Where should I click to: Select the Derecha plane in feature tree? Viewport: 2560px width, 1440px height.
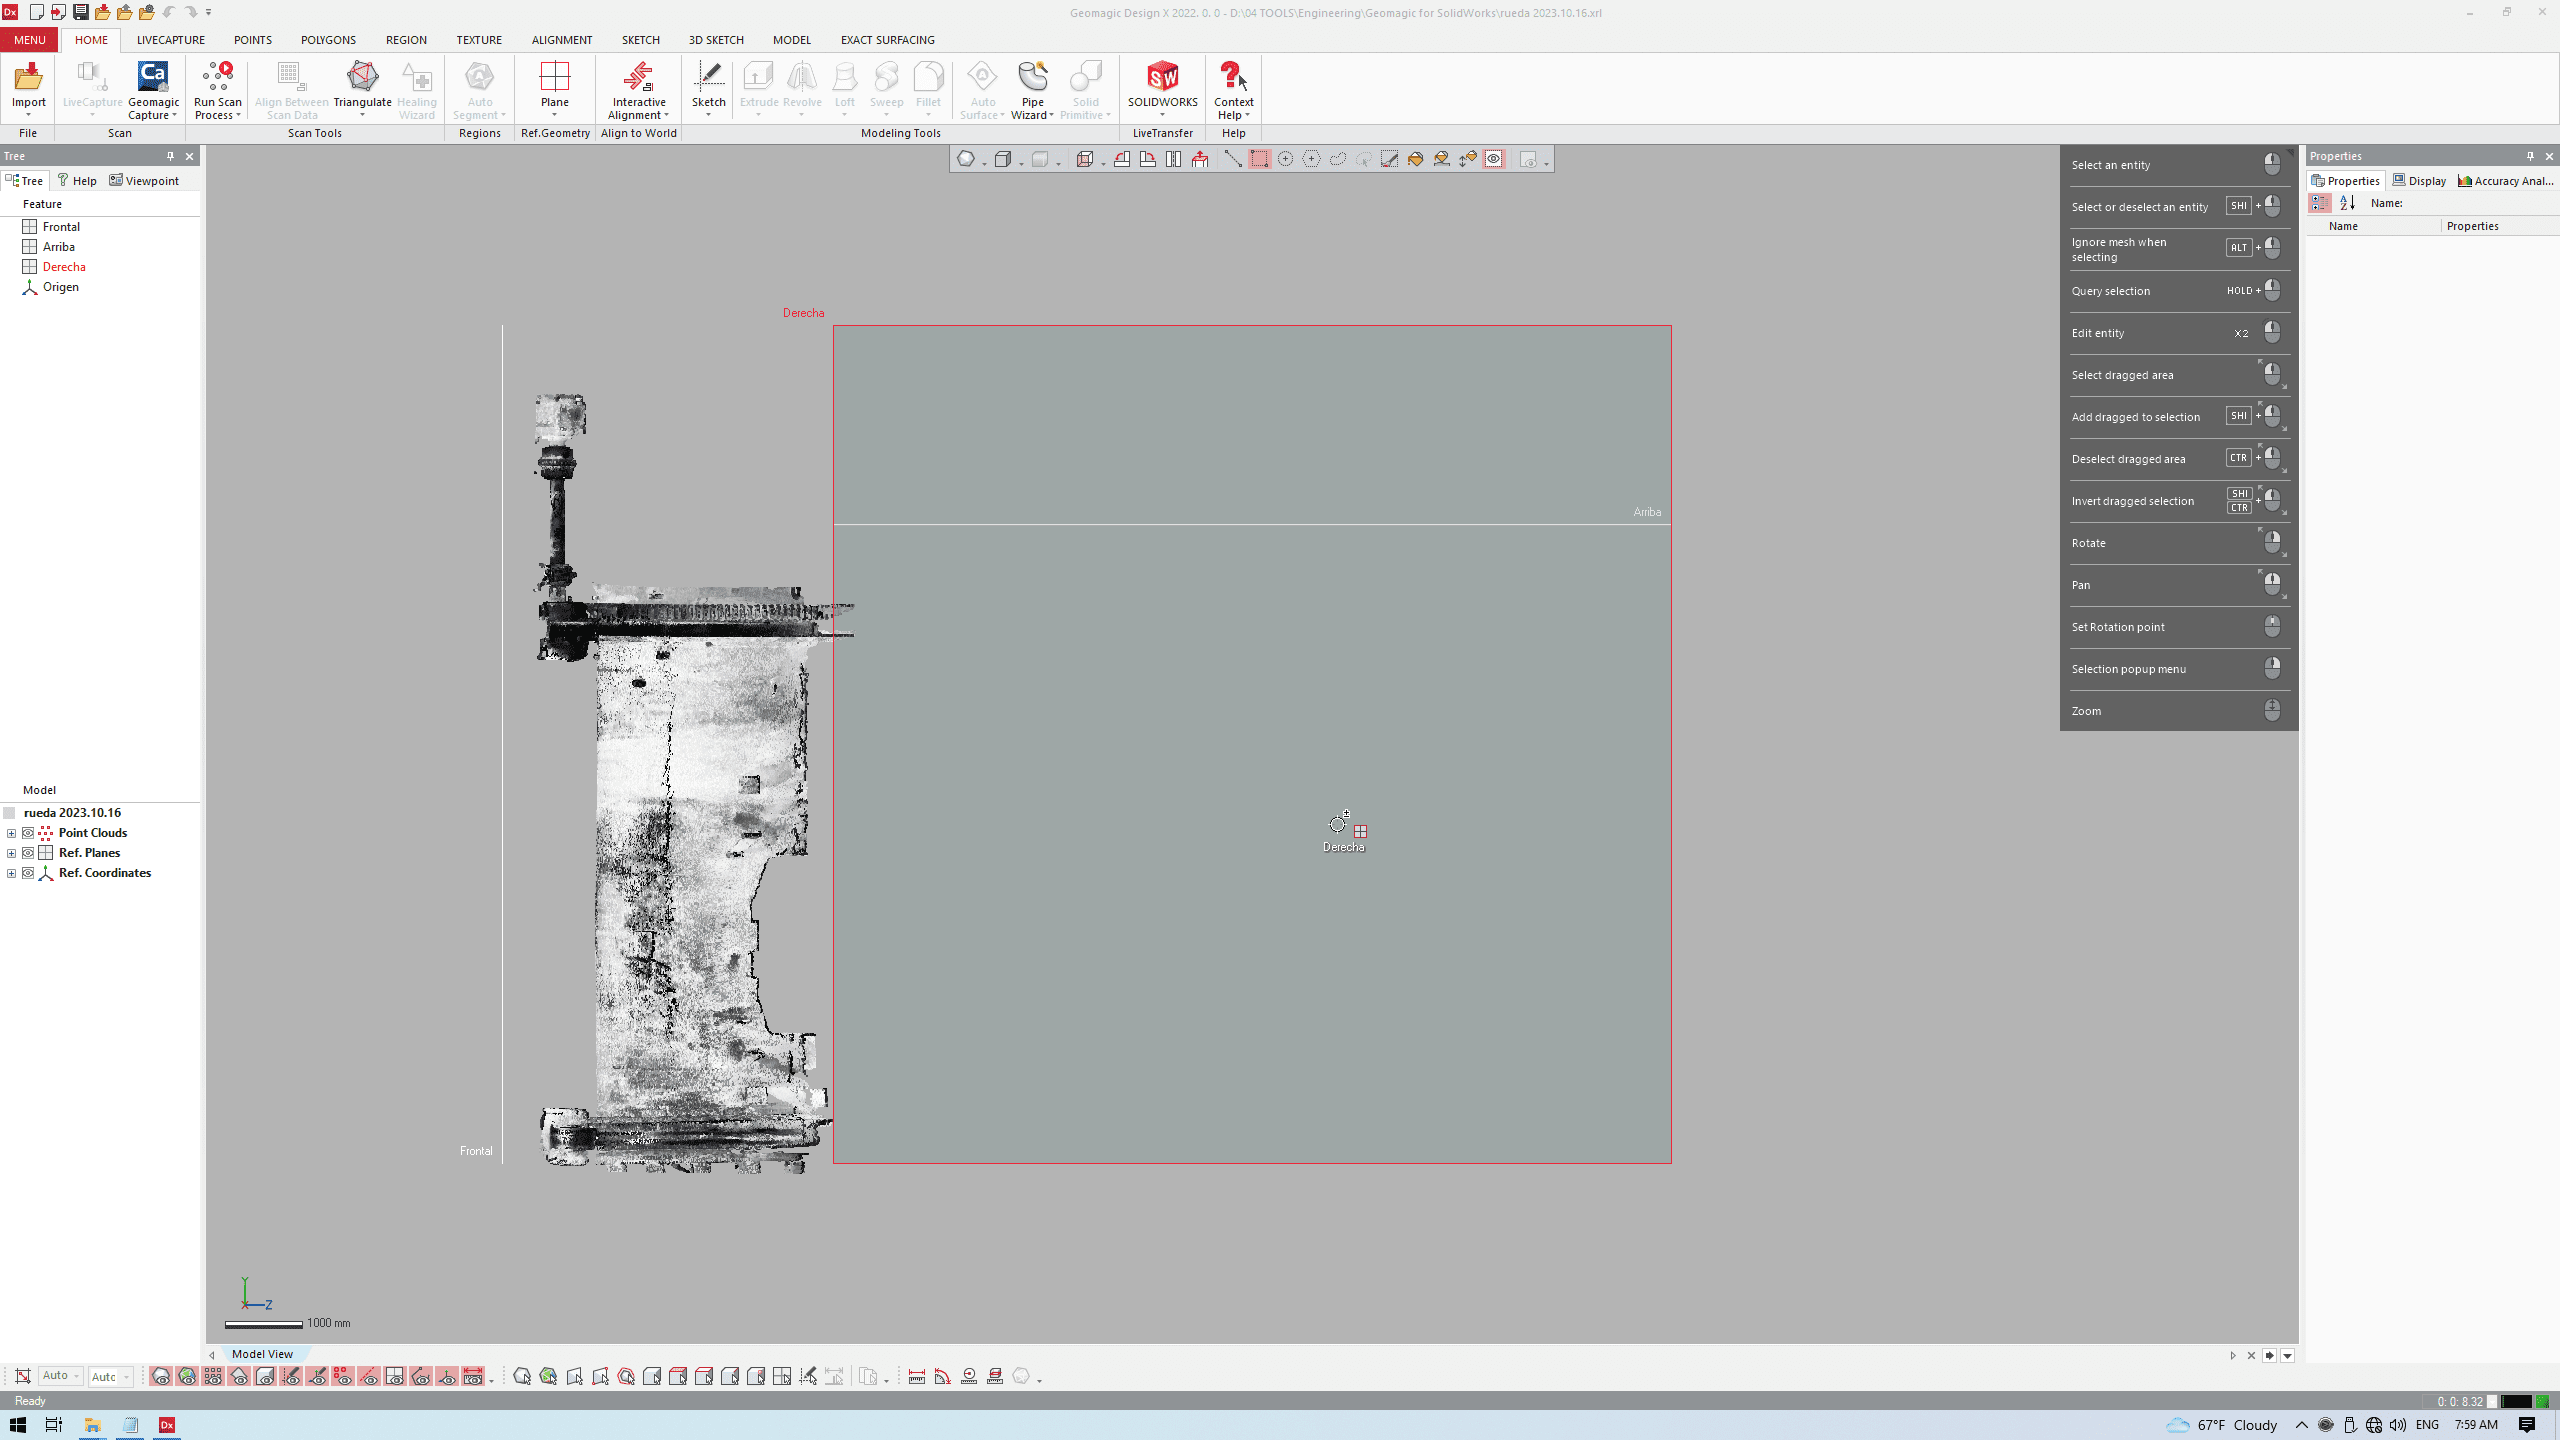point(64,267)
